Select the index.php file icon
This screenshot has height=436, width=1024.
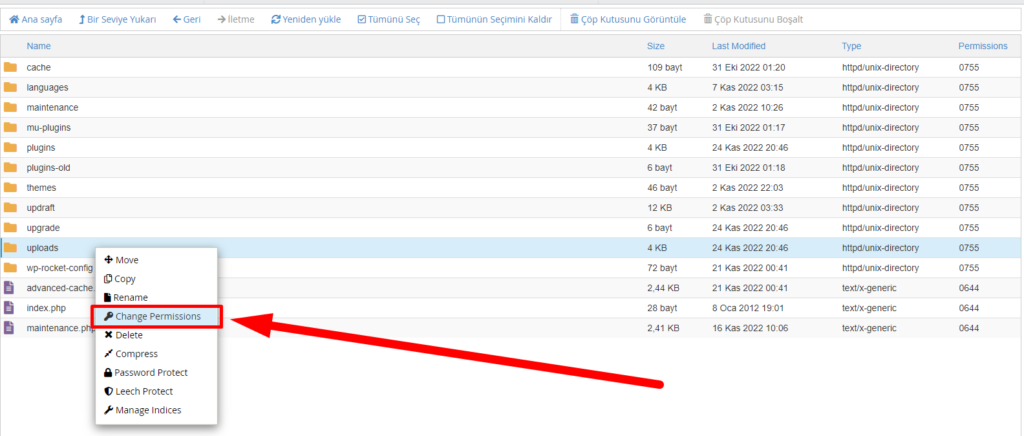(x=10, y=307)
